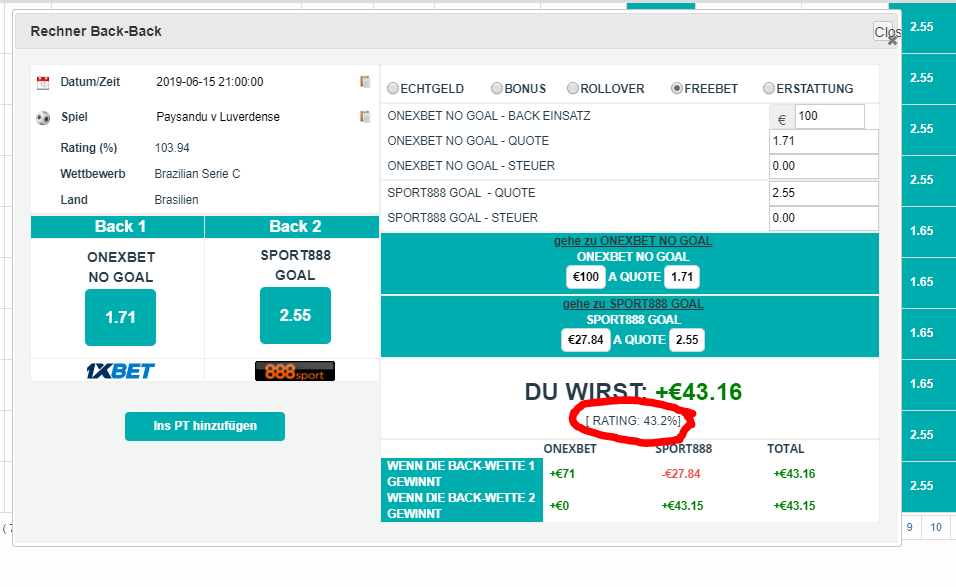Click the 1XBET bookmaker logo
Screen dimensions: 956x587
tap(120, 371)
